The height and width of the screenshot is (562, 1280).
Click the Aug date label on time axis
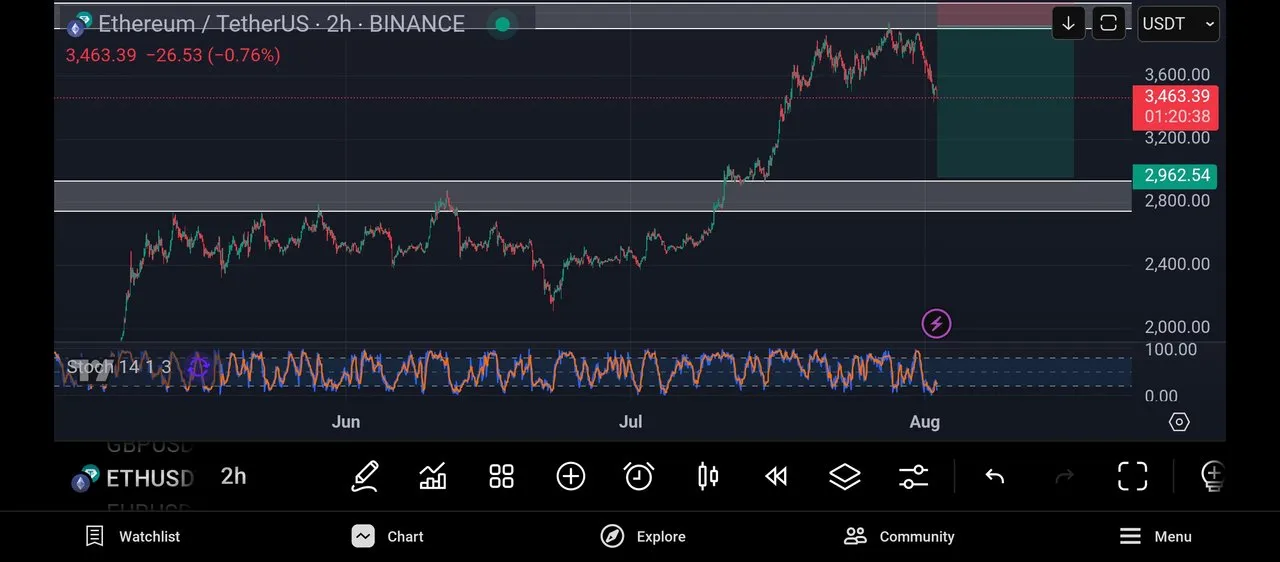(x=925, y=422)
